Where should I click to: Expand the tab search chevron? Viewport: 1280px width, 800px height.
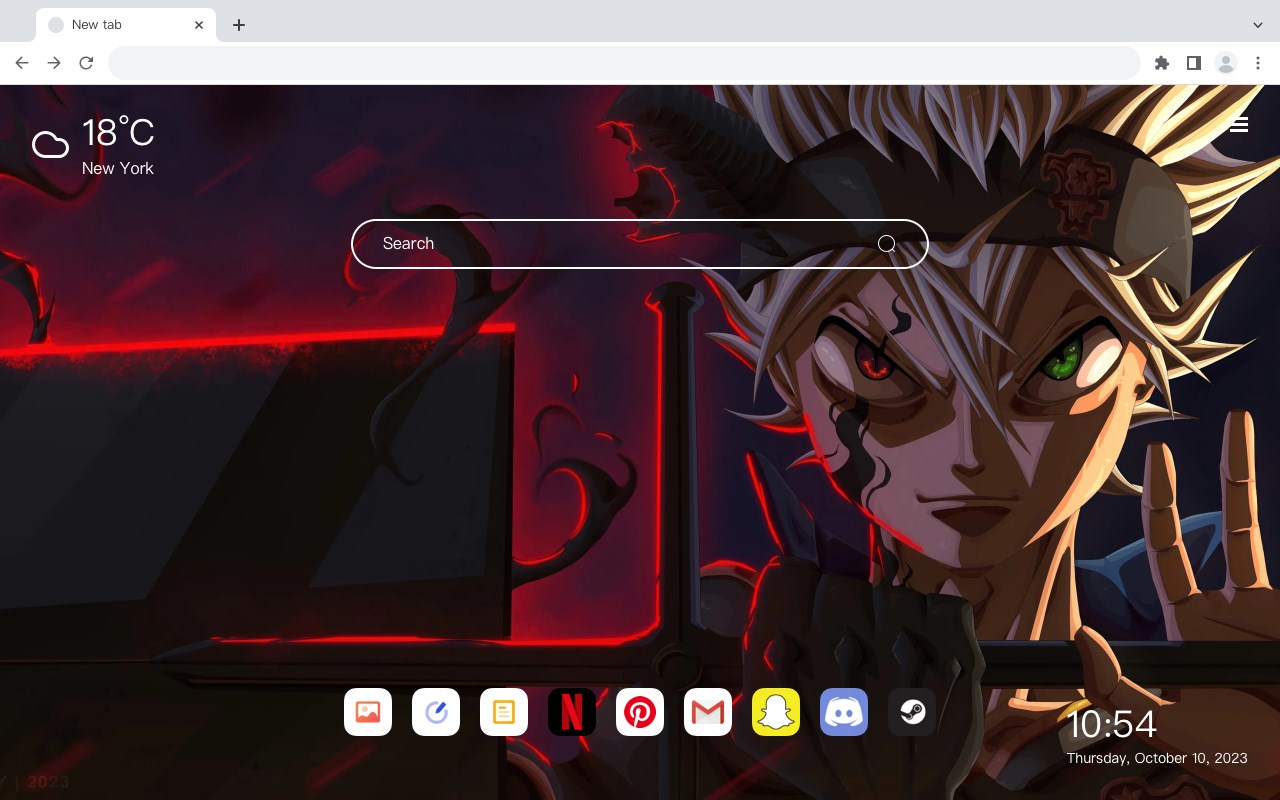(1258, 24)
